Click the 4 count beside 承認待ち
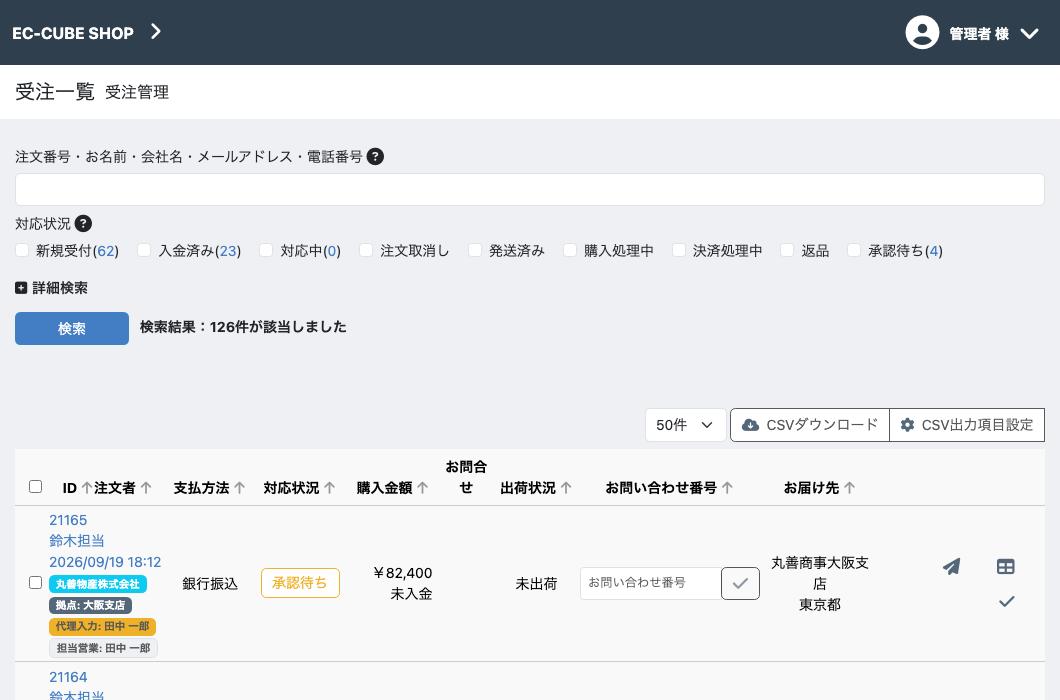The height and width of the screenshot is (700, 1060). pos(934,251)
